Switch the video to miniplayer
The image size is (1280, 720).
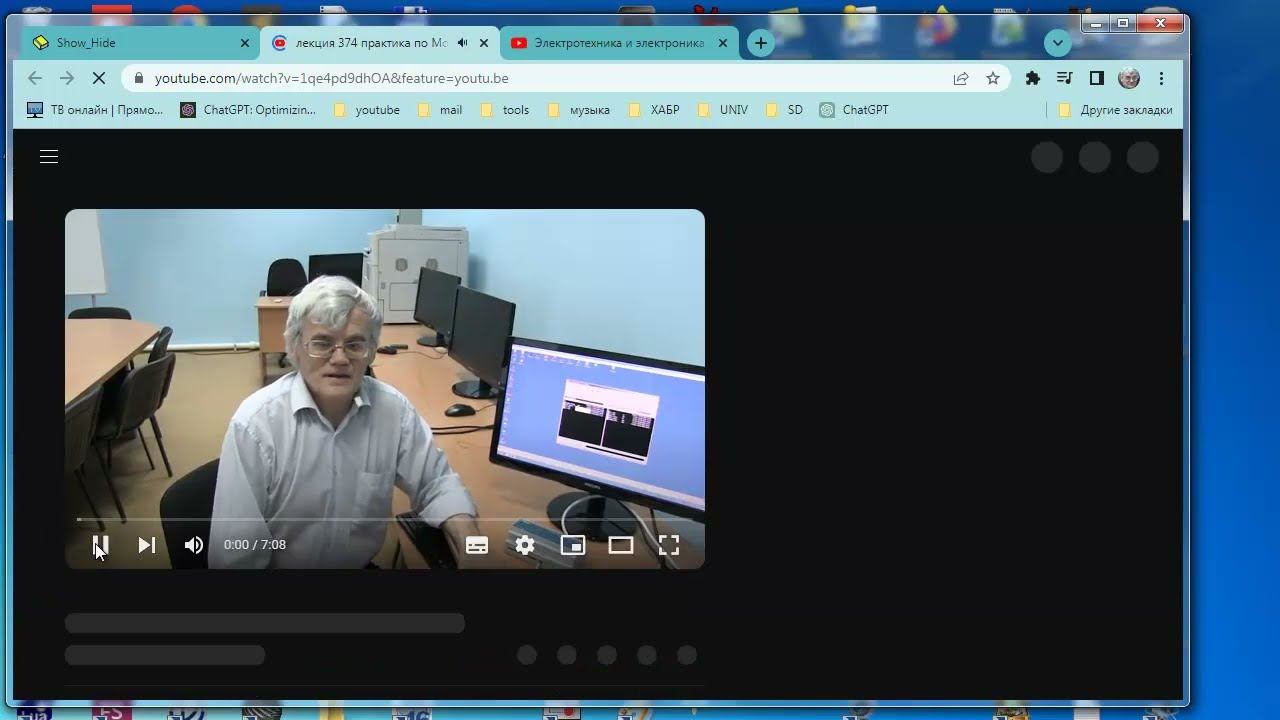point(573,545)
